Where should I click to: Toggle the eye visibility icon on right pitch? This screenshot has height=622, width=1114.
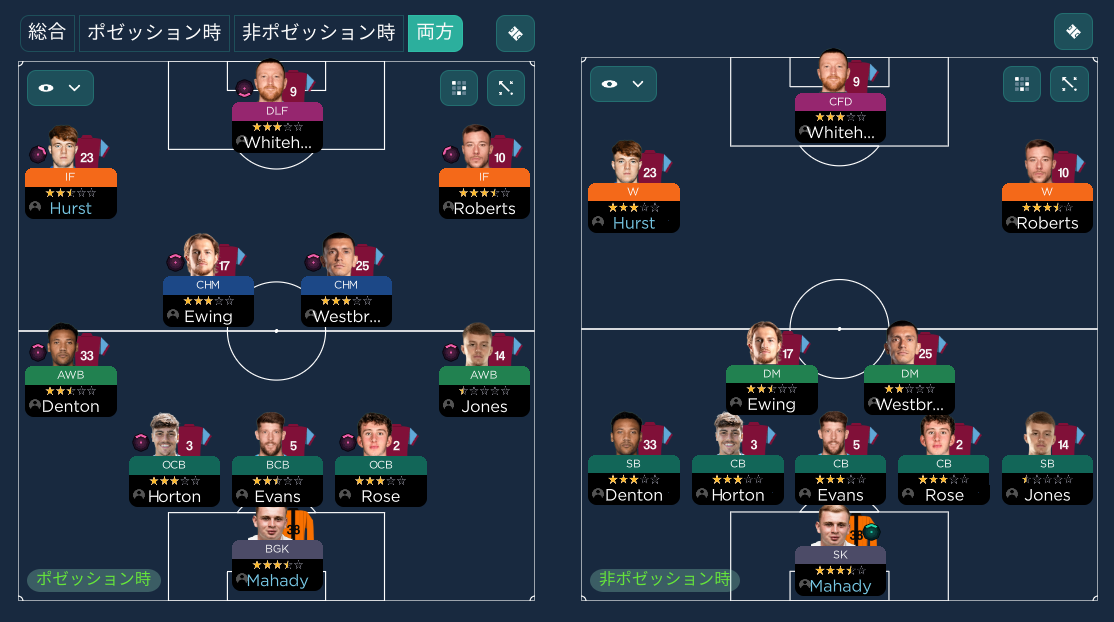point(610,84)
